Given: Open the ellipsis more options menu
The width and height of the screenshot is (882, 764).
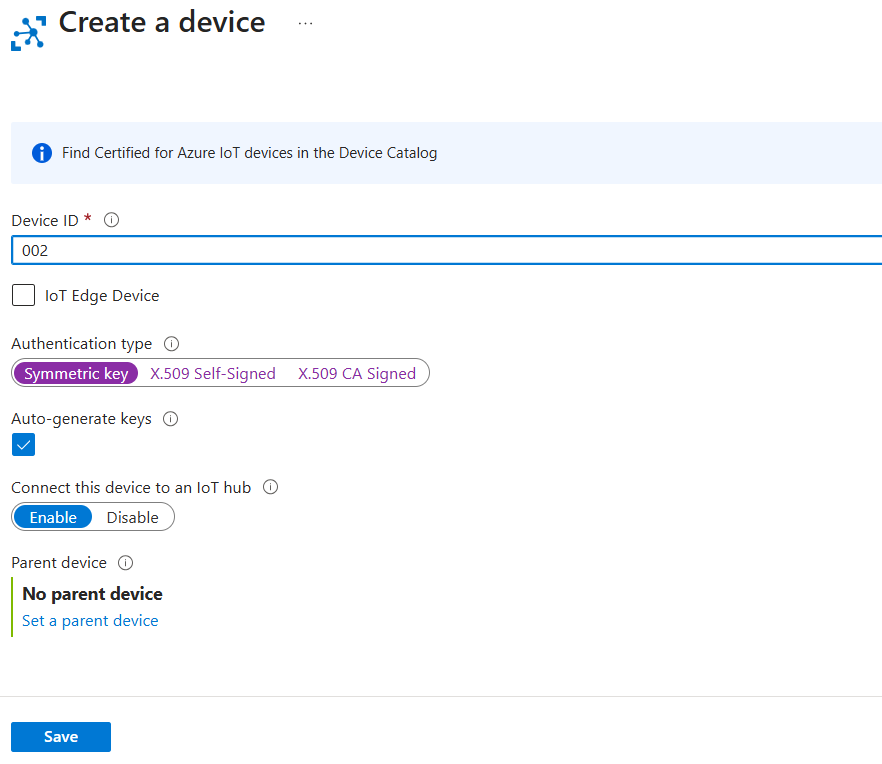Looking at the screenshot, I should 305,24.
